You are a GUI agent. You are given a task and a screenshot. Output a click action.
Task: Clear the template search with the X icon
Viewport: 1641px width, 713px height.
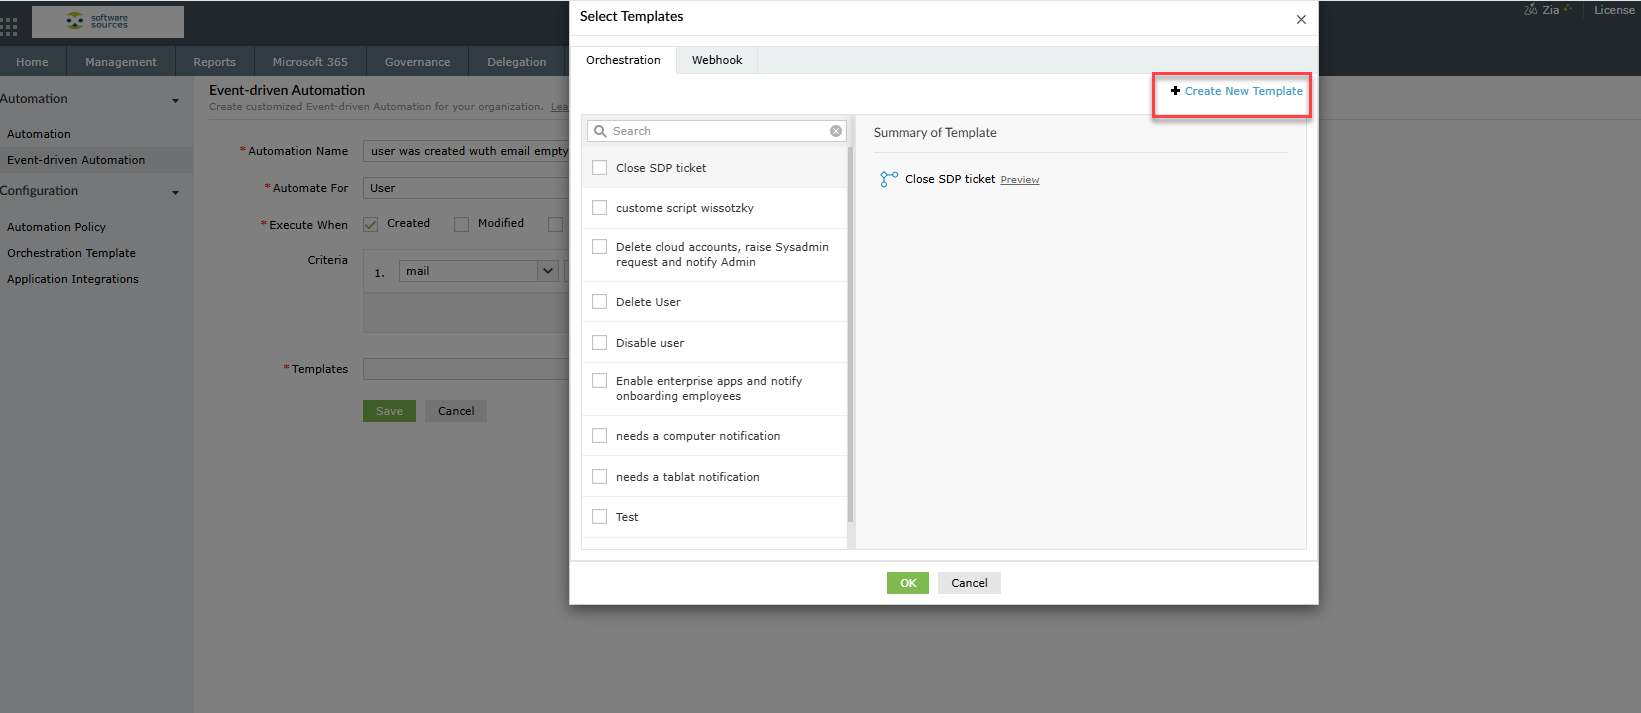click(x=836, y=131)
